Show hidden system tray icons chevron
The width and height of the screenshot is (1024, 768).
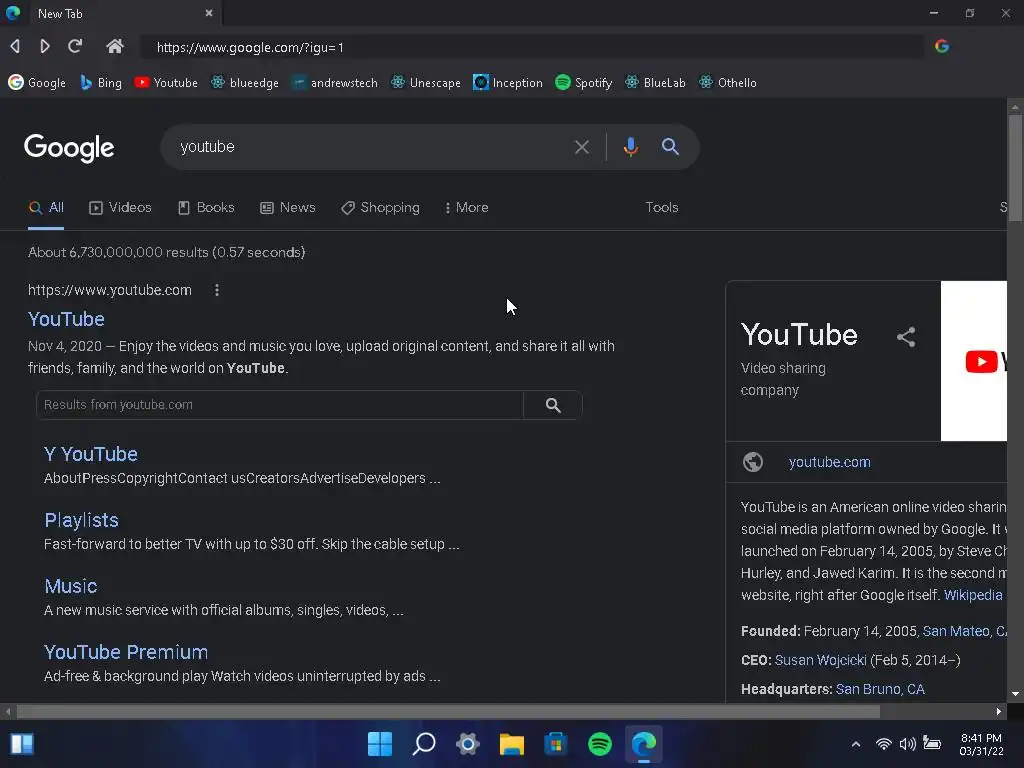coord(856,744)
